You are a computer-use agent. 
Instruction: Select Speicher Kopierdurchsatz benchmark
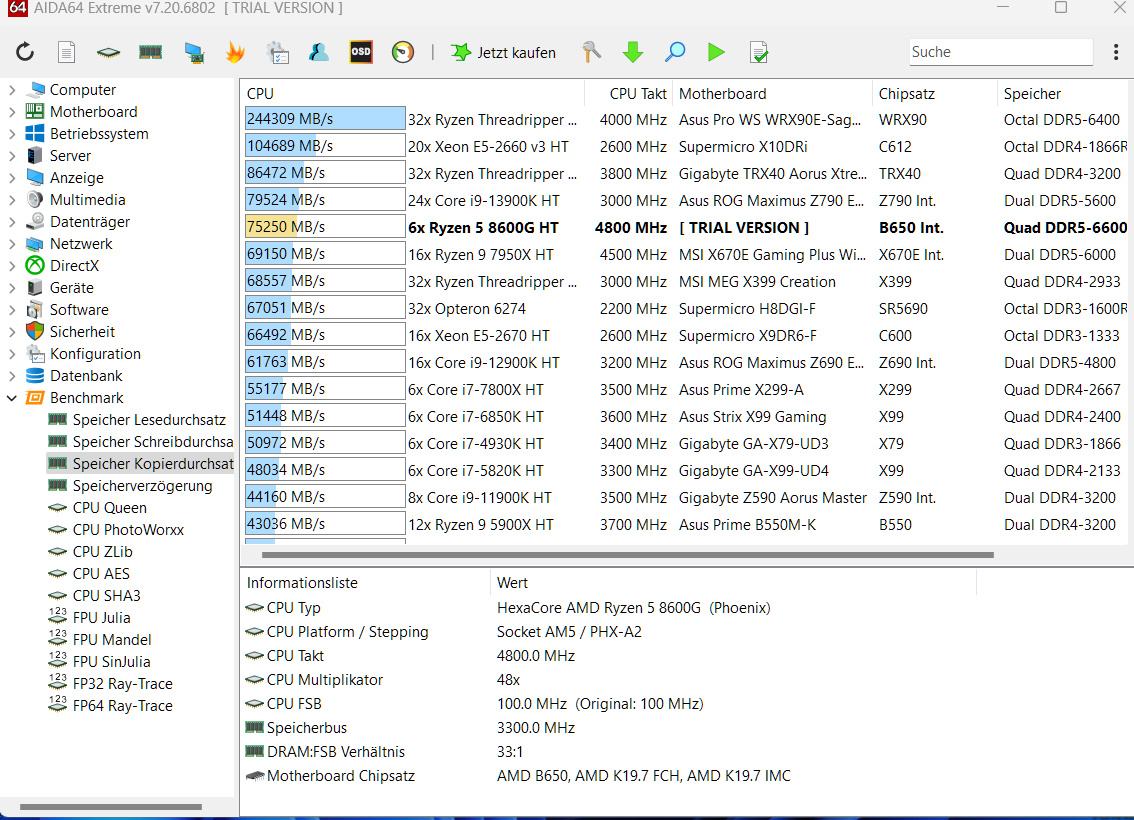(x=140, y=464)
